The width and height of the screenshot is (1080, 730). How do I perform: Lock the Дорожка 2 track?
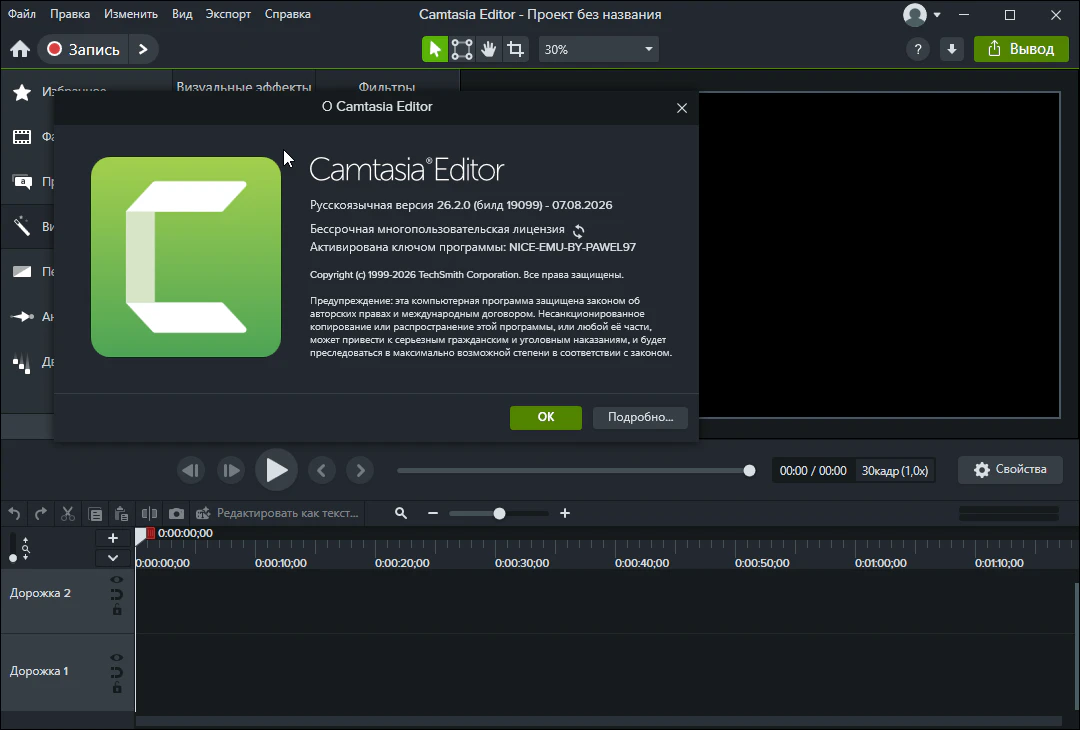(x=117, y=609)
